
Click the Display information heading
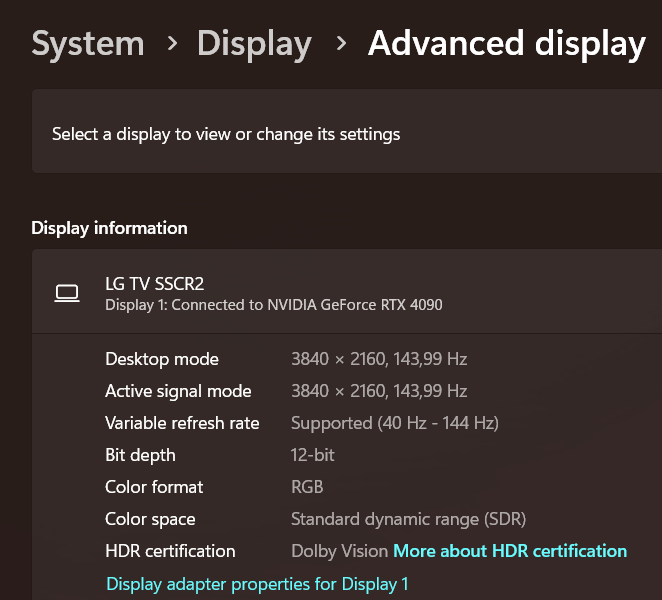[109, 228]
